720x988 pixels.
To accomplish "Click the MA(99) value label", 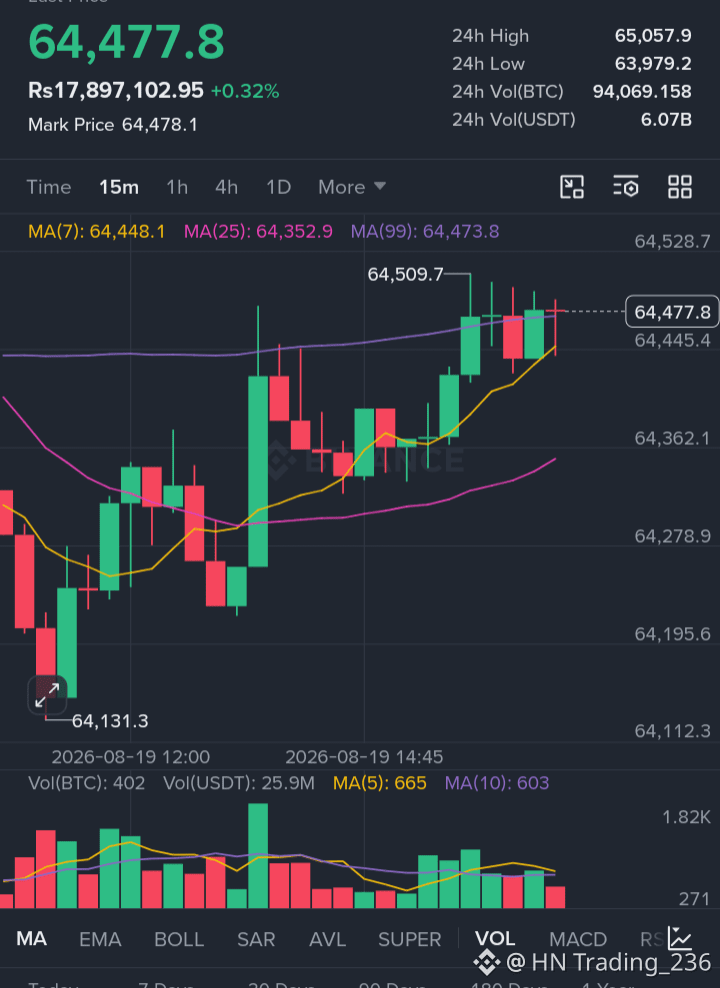I will (x=425, y=231).
